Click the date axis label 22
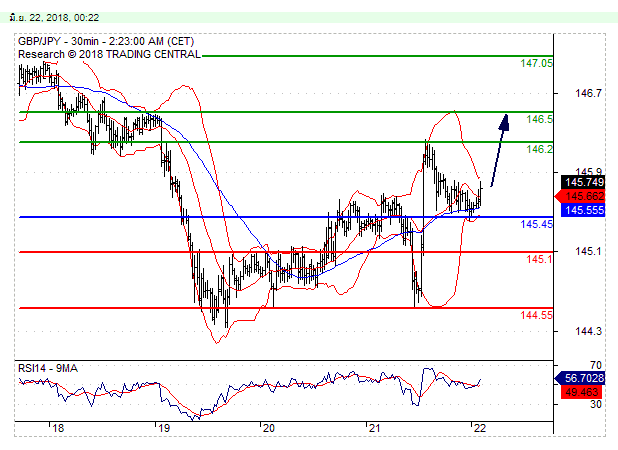 click(480, 428)
